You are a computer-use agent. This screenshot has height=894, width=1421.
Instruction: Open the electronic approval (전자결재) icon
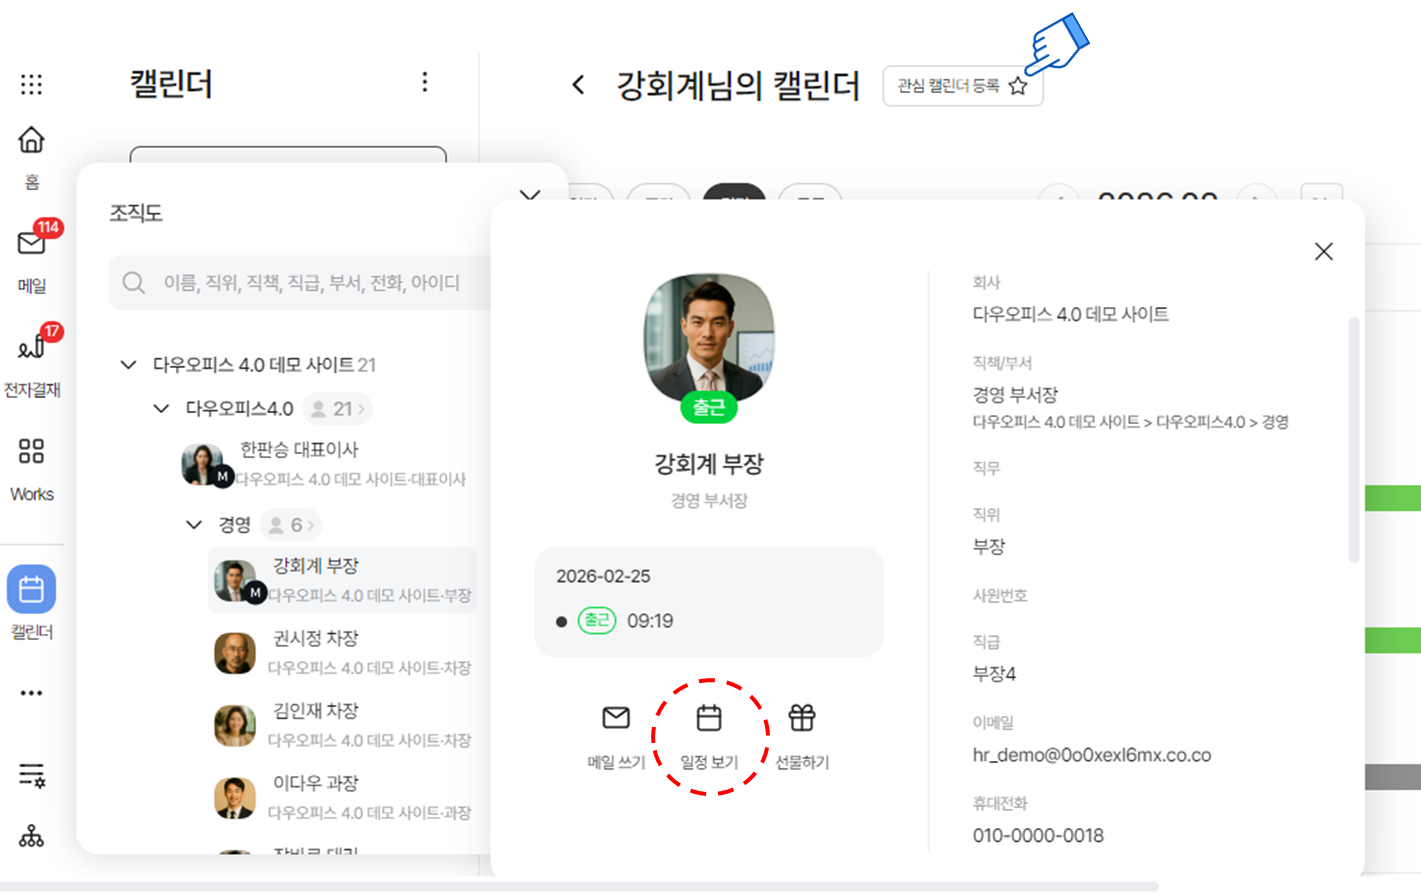pyautogui.click(x=32, y=347)
